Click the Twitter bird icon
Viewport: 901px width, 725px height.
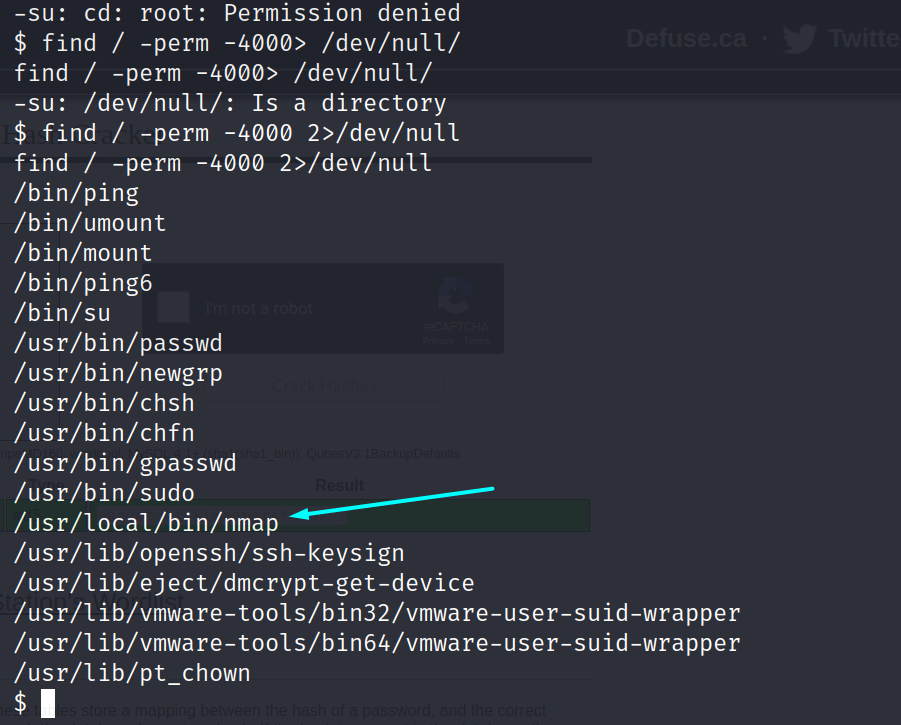pos(799,38)
